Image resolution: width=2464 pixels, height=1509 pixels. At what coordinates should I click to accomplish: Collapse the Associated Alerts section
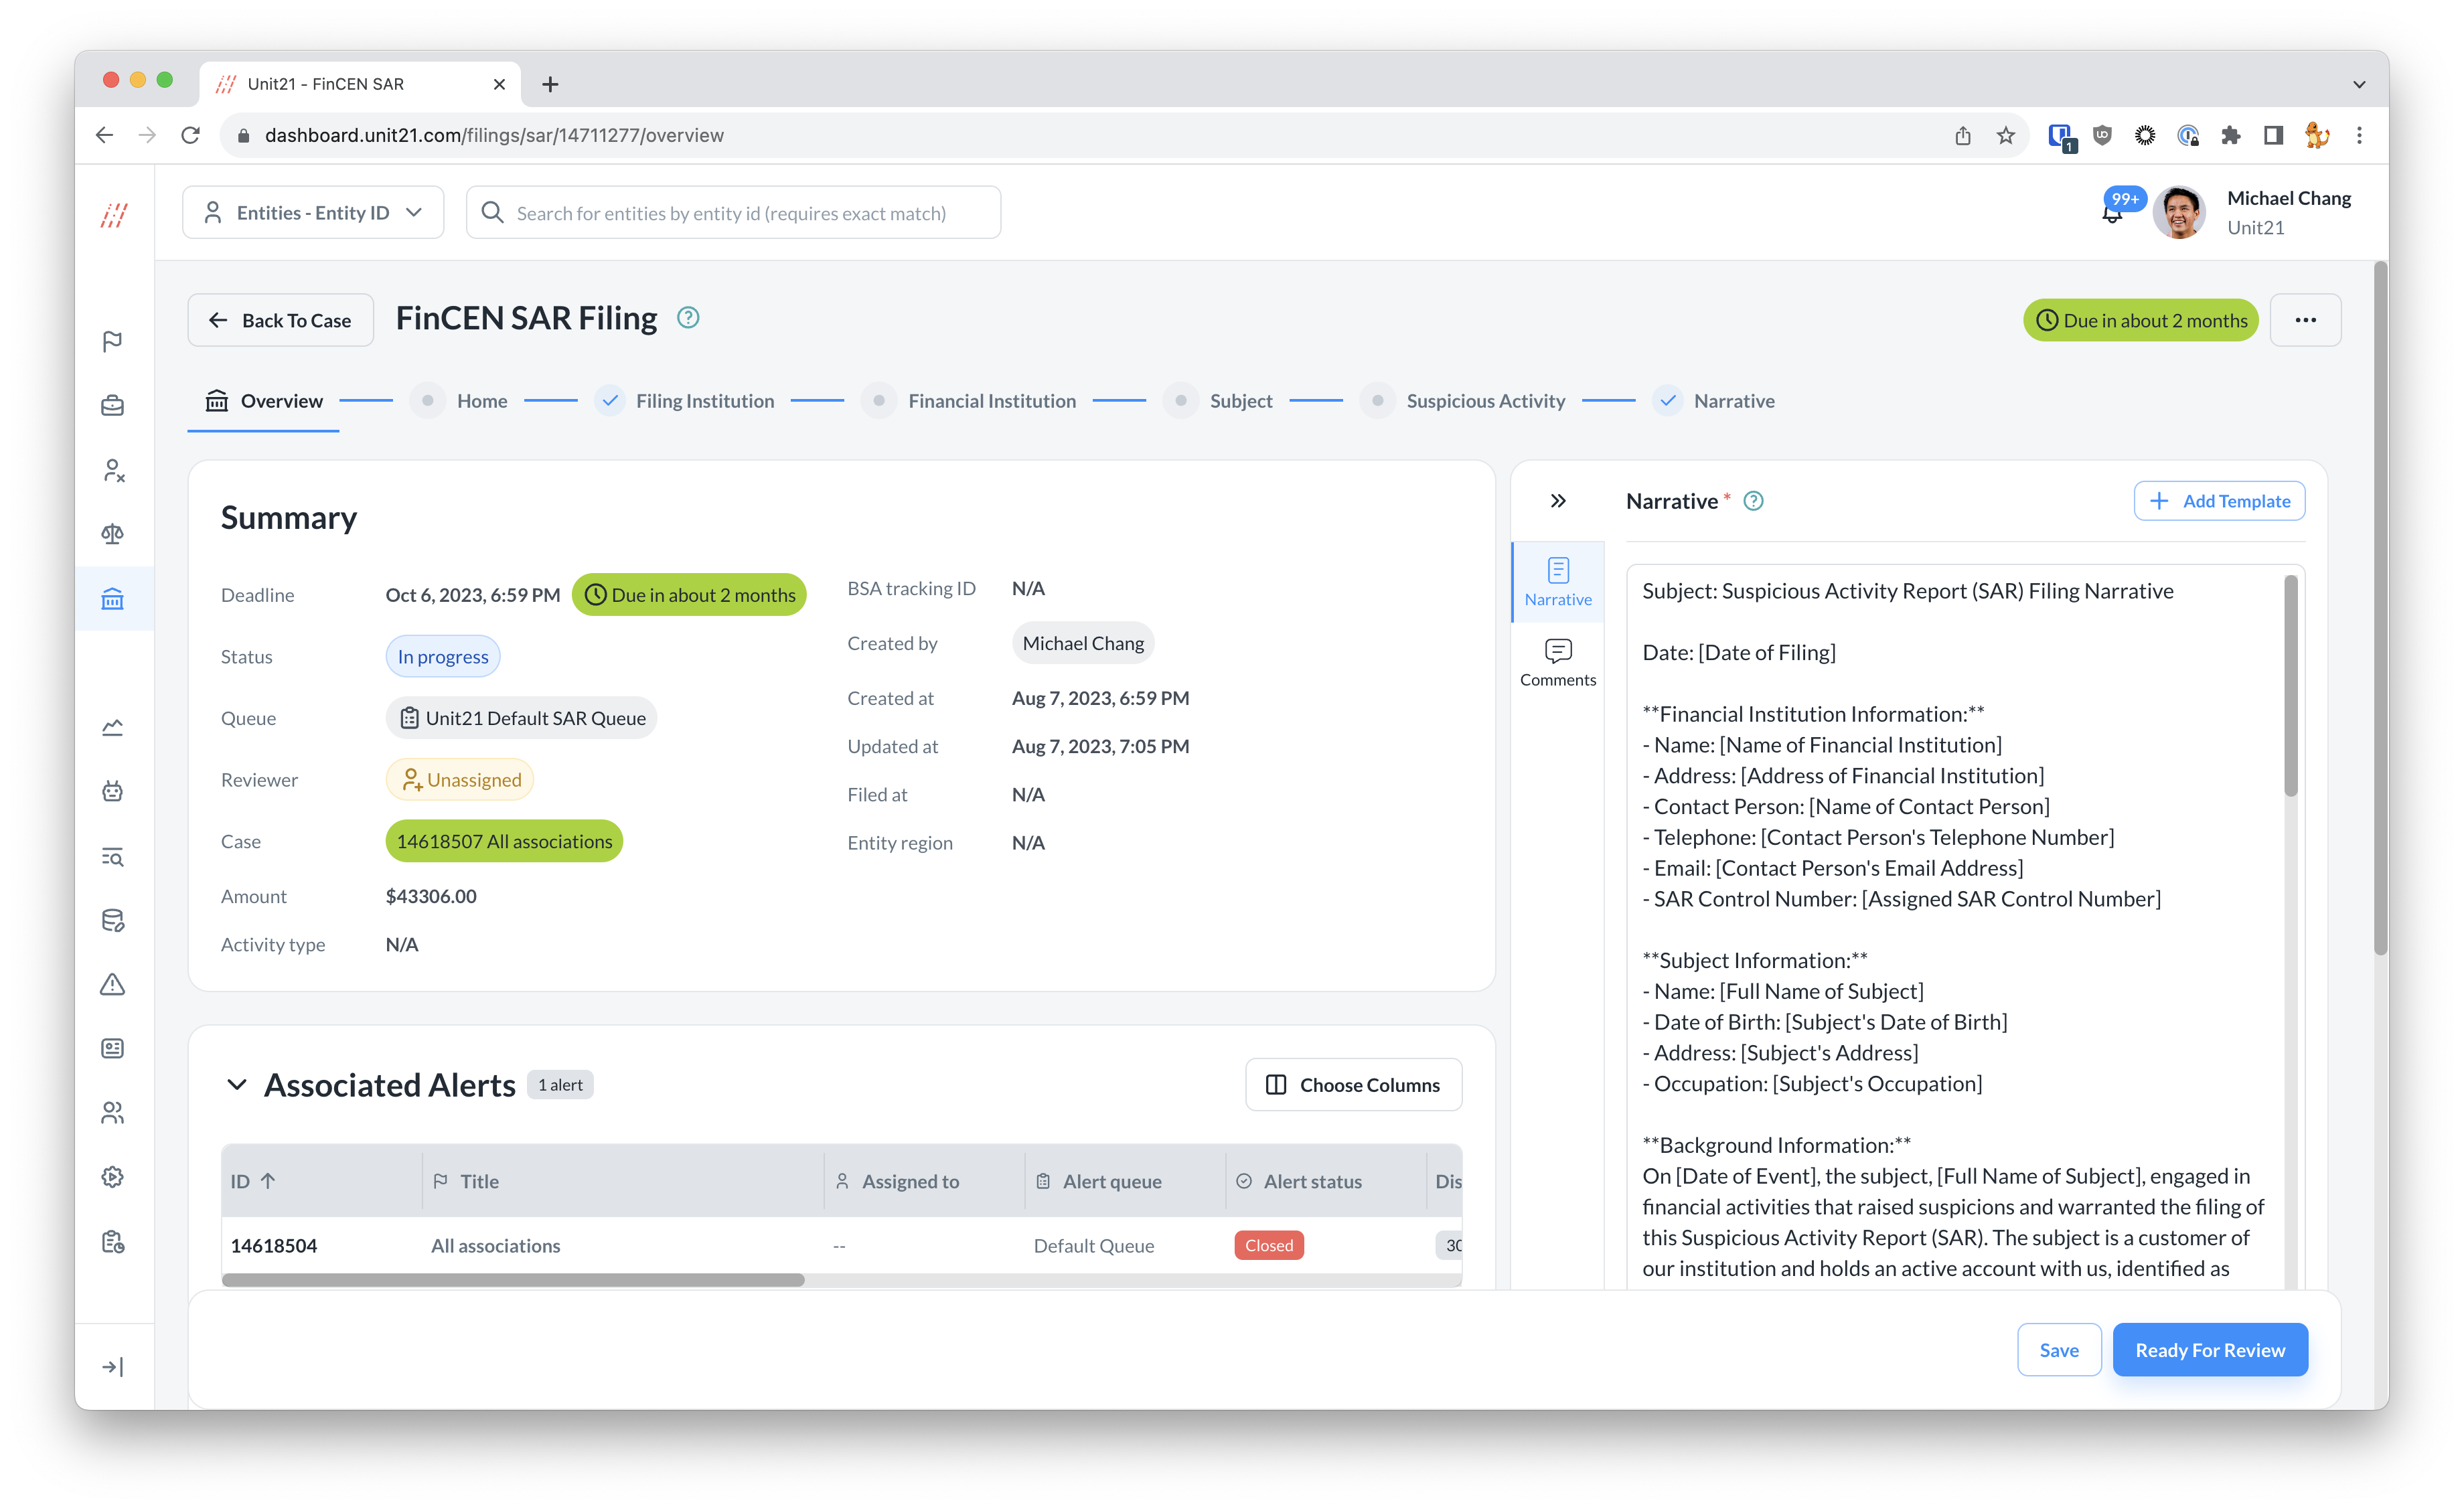[237, 1085]
